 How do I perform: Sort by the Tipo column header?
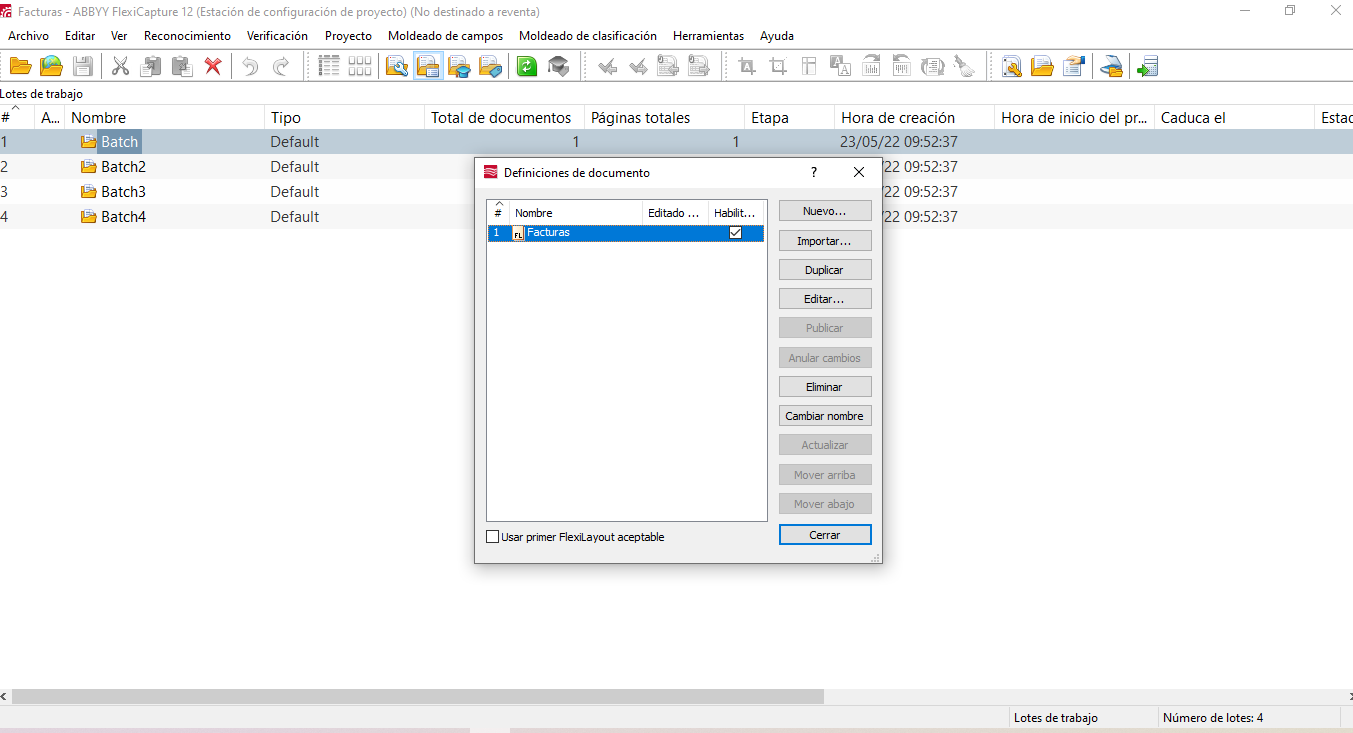344,118
